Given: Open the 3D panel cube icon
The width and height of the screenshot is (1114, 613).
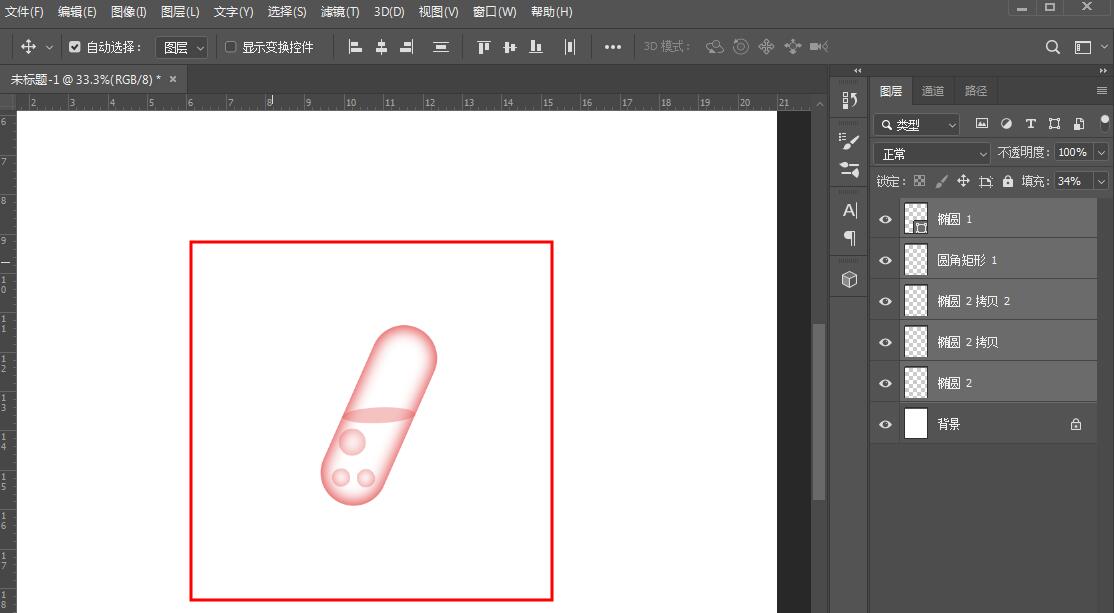Looking at the screenshot, I should (848, 280).
